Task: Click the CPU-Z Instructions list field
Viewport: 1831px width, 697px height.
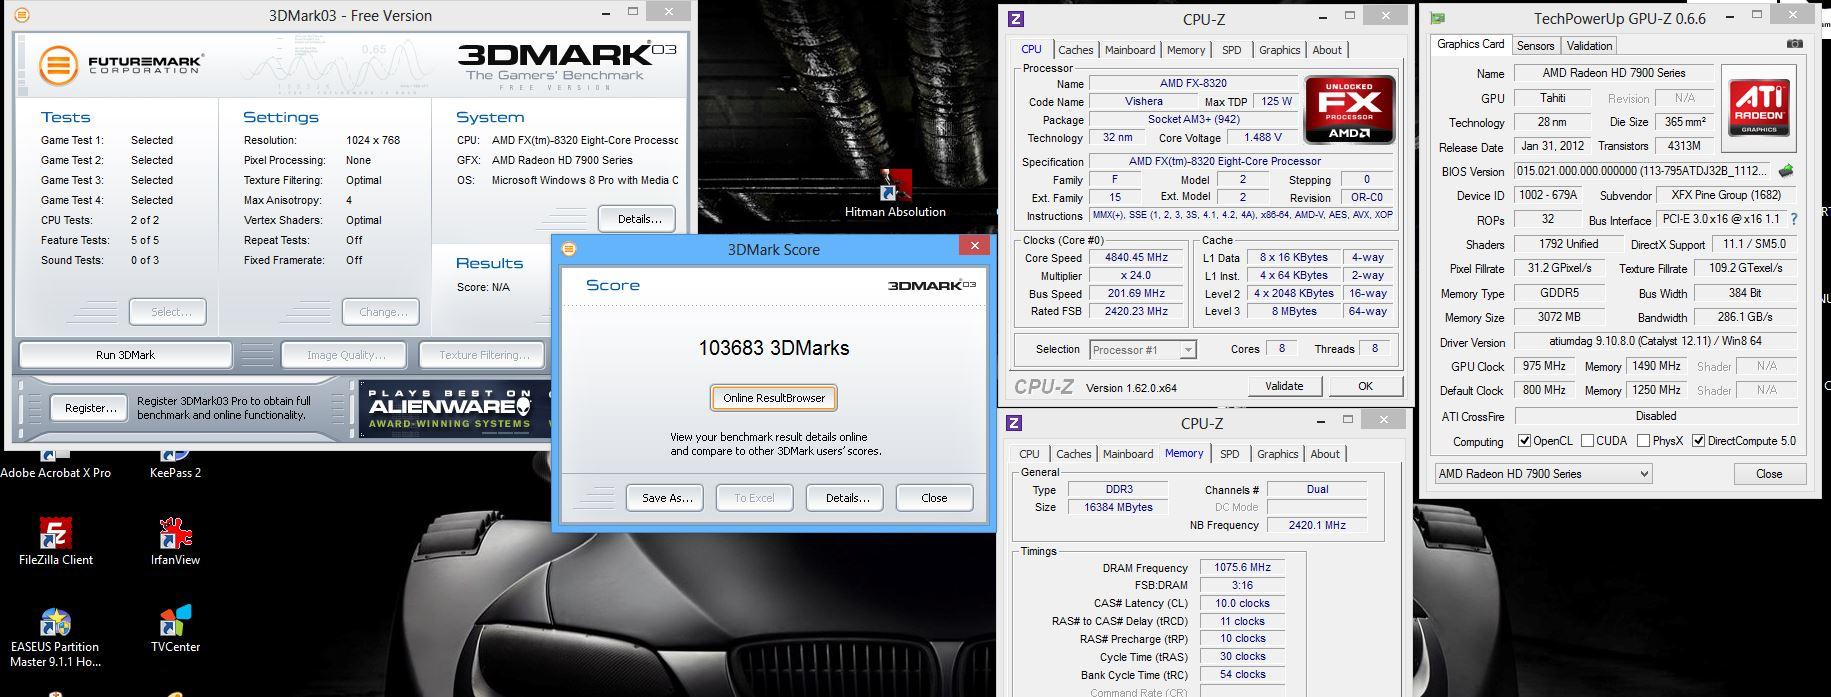Action: (1242, 216)
